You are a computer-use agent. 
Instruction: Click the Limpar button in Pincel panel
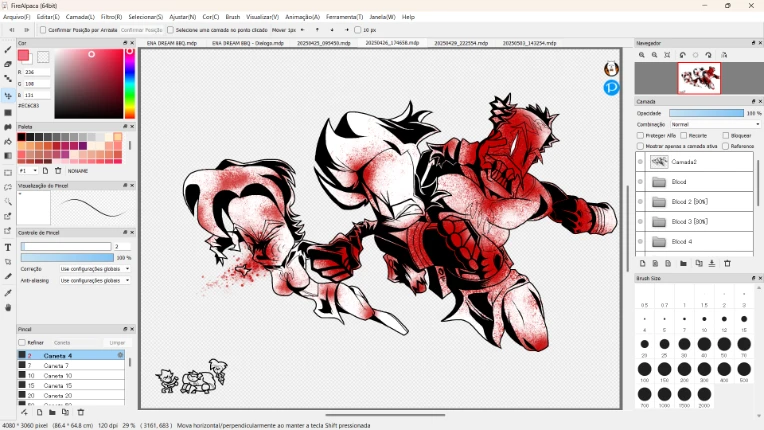[x=117, y=342]
